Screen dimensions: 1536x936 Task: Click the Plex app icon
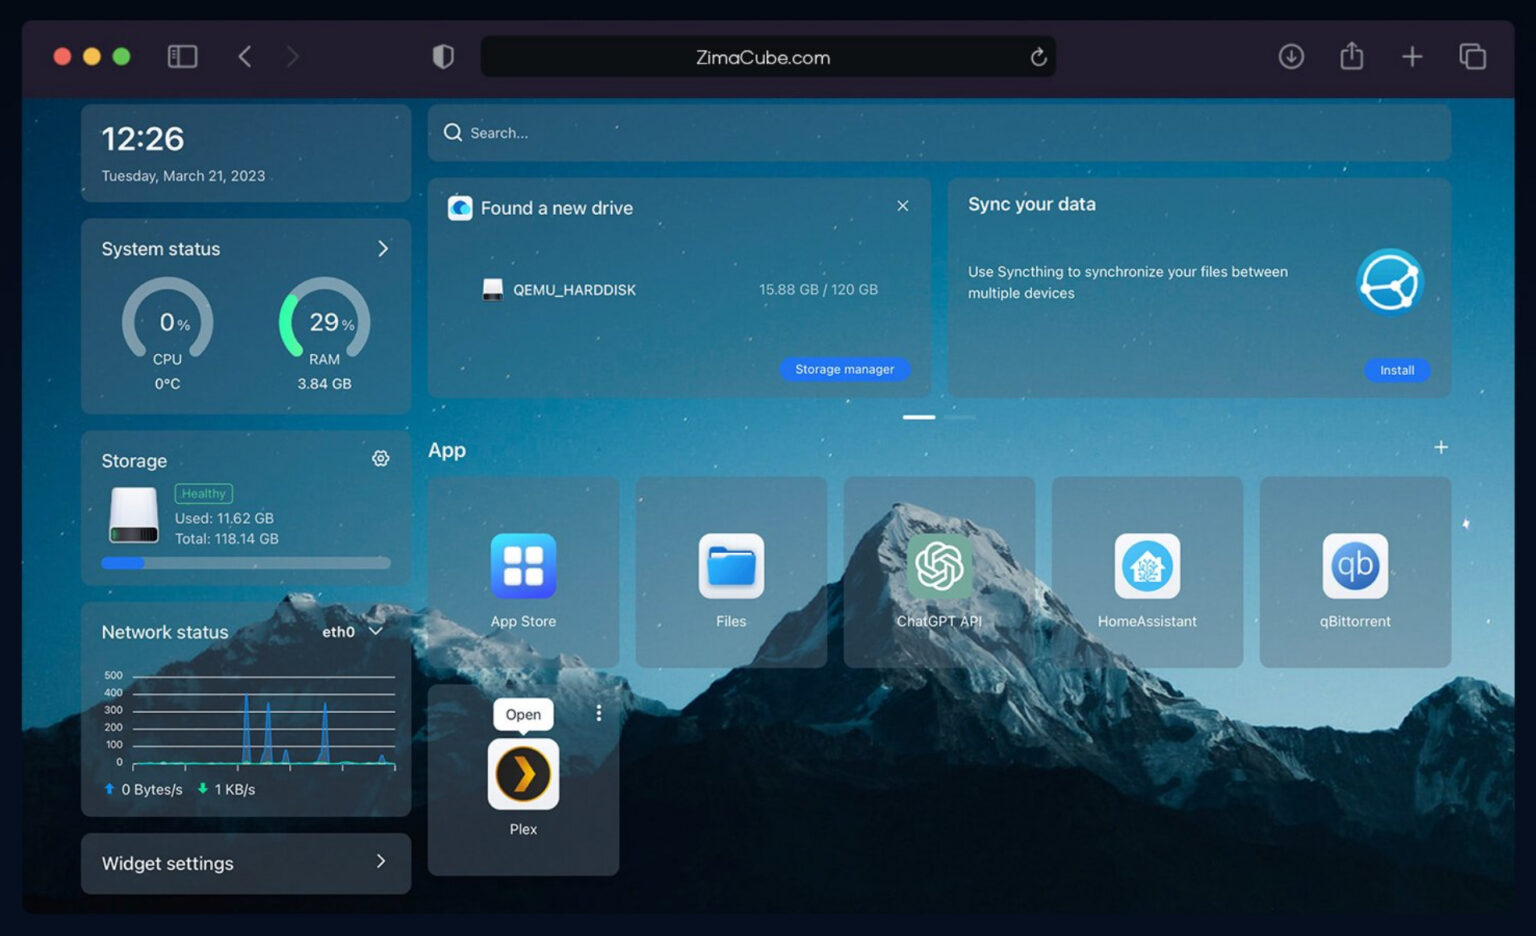click(x=523, y=772)
